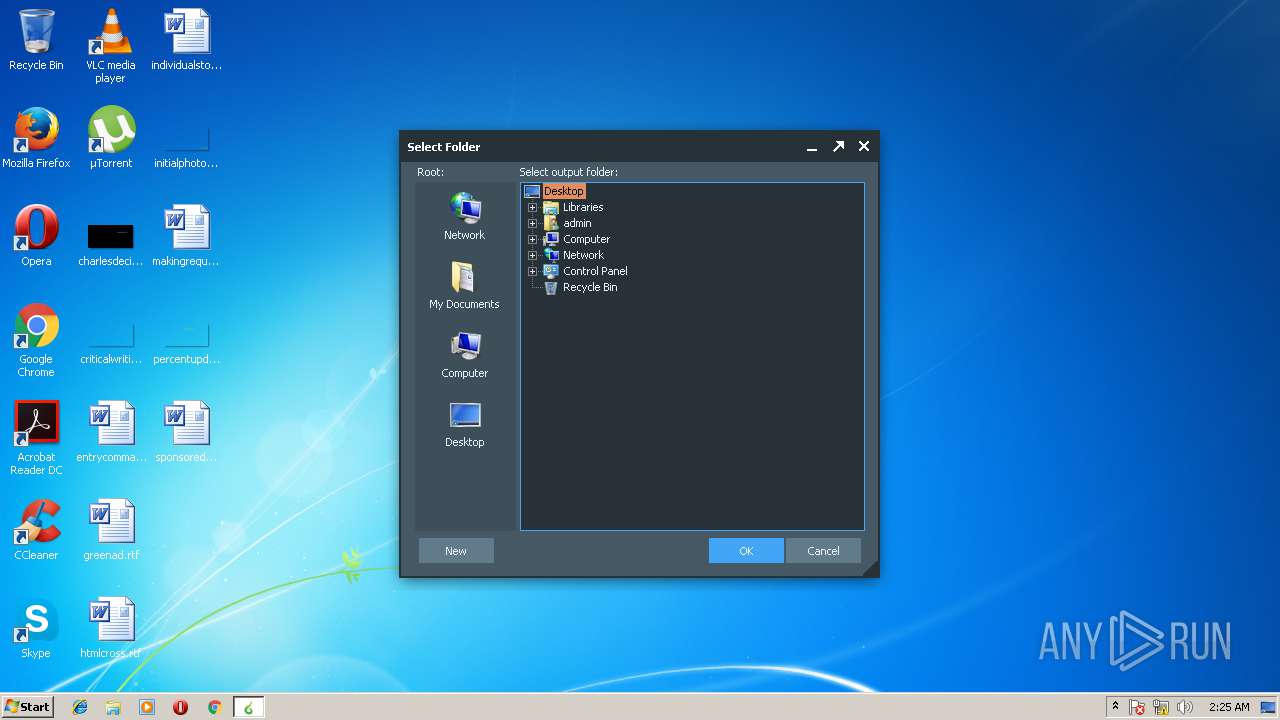The image size is (1280, 720).
Task: Minimize the Select Folder dialog
Action: (x=812, y=147)
